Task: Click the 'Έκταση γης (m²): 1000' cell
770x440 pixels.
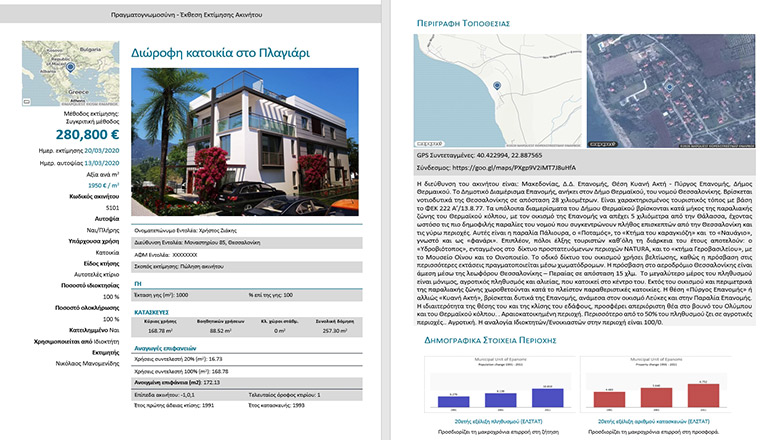Action: (161, 295)
